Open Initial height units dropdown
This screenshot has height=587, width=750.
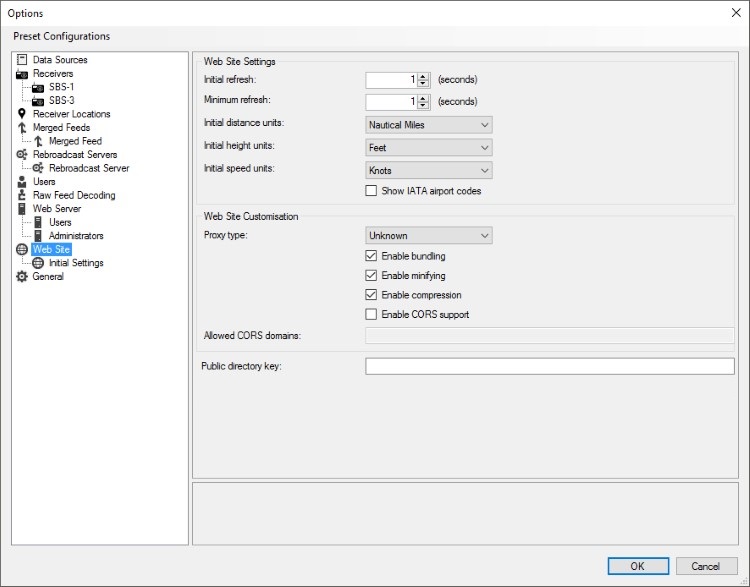coord(429,148)
